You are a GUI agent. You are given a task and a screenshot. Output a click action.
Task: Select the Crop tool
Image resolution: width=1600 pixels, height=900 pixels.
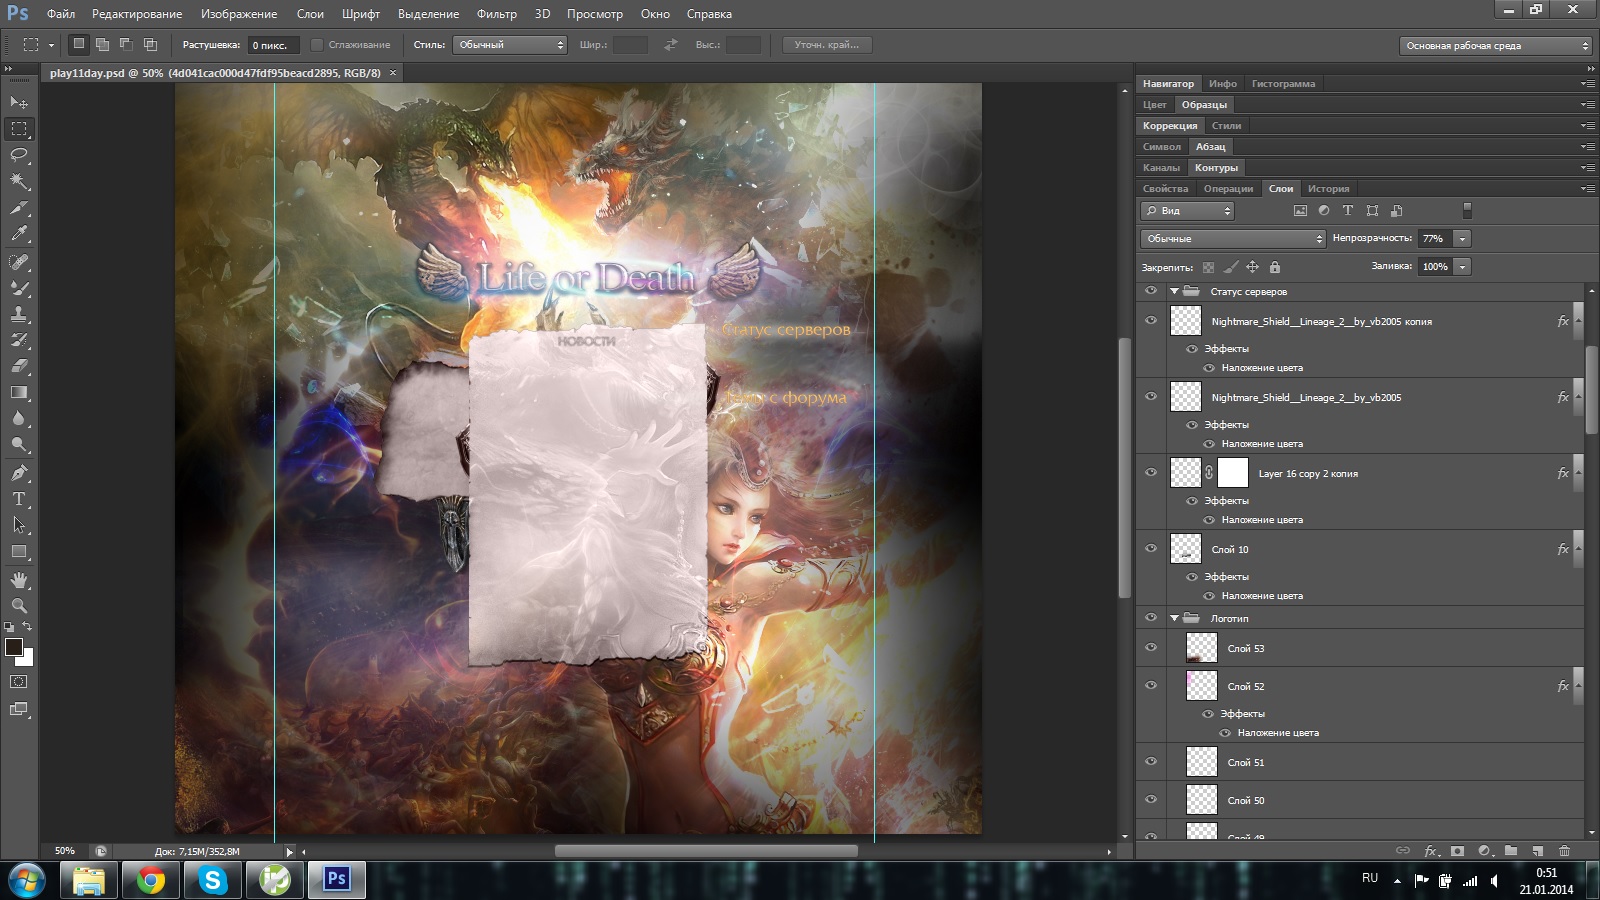(19, 208)
